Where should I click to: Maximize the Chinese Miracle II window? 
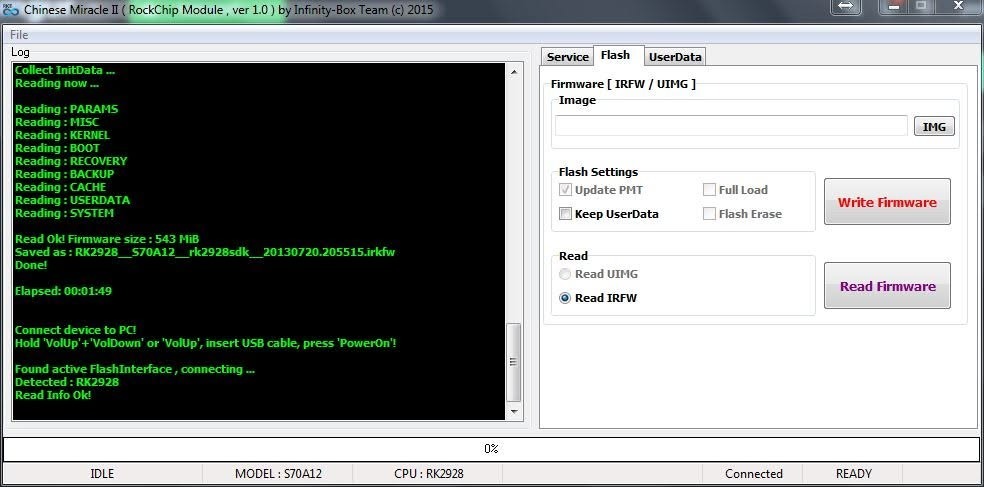[x=920, y=7]
